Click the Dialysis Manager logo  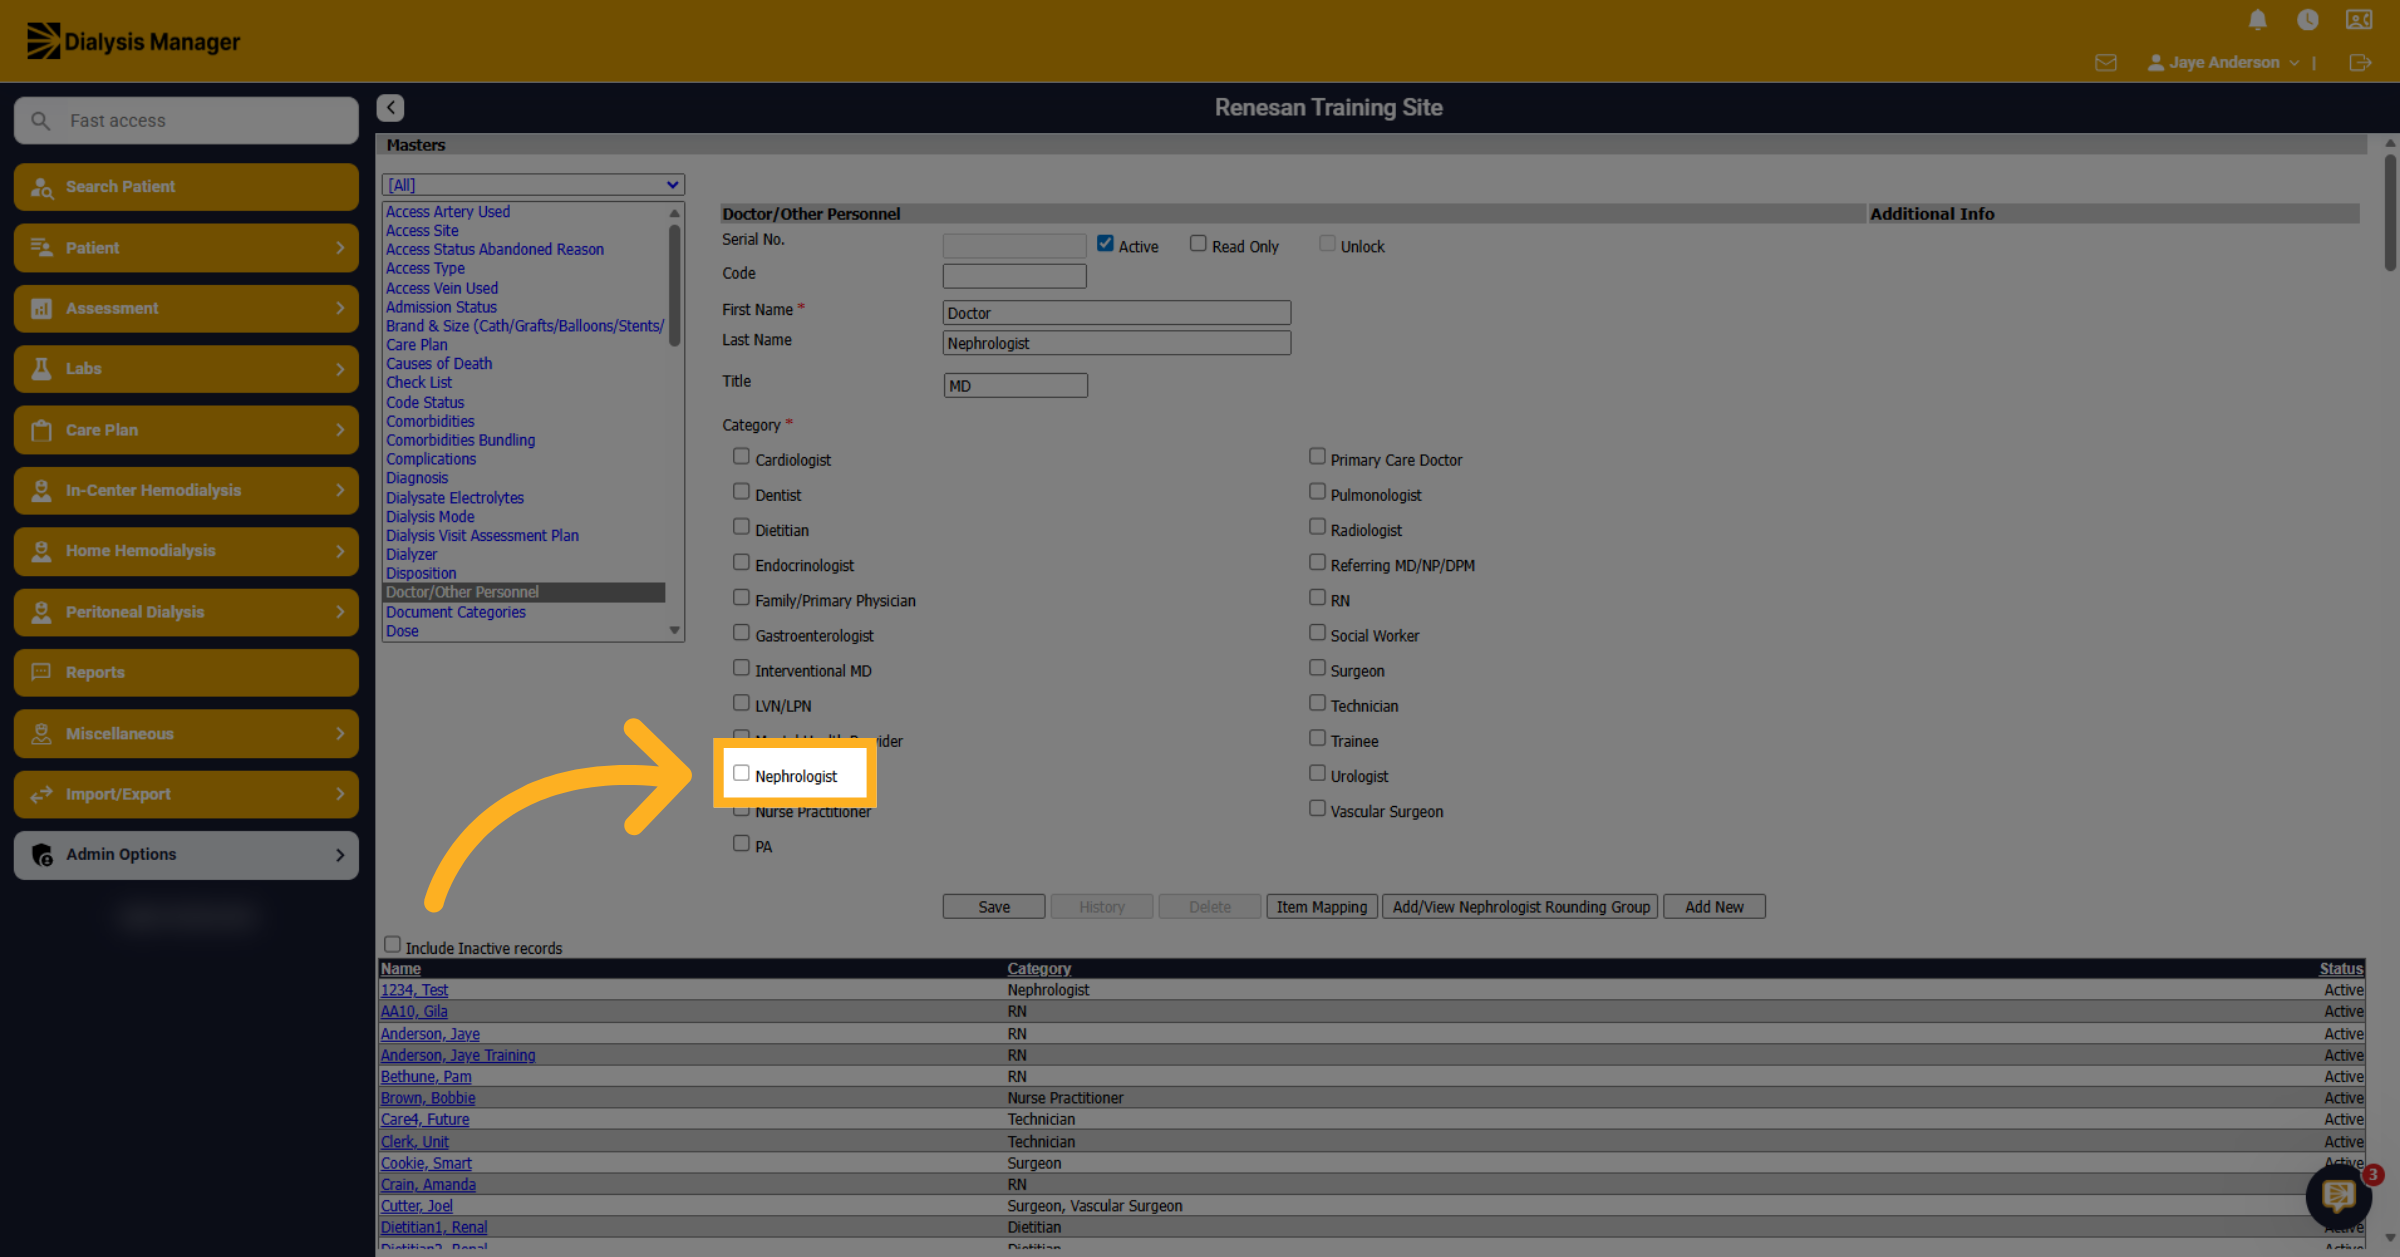click(x=133, y=41)
